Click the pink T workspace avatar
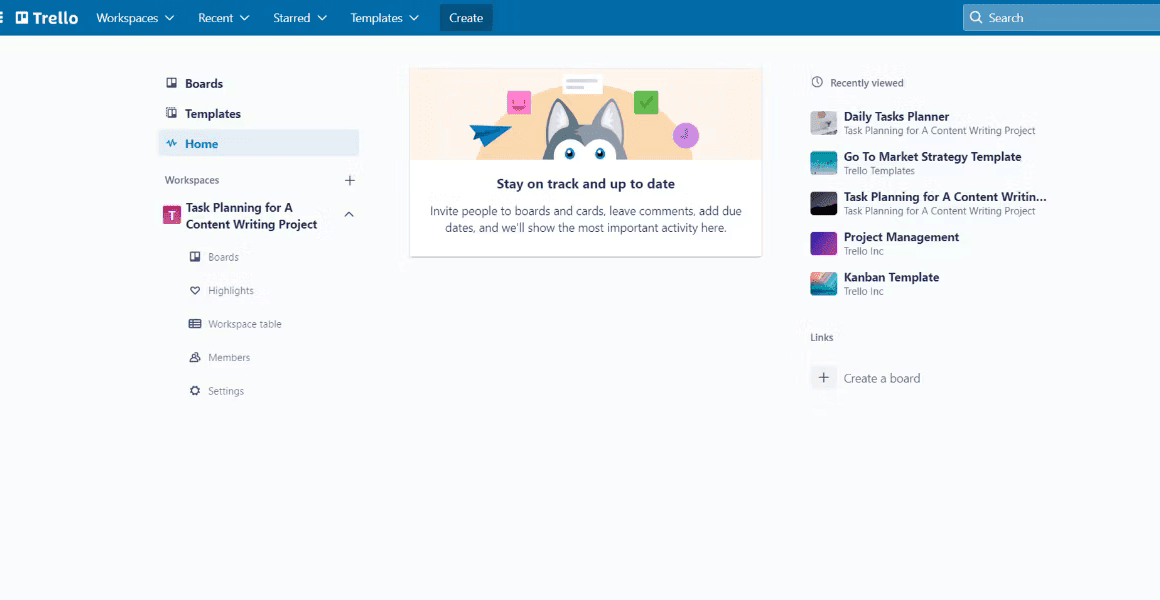 click(x=172, y=215)
